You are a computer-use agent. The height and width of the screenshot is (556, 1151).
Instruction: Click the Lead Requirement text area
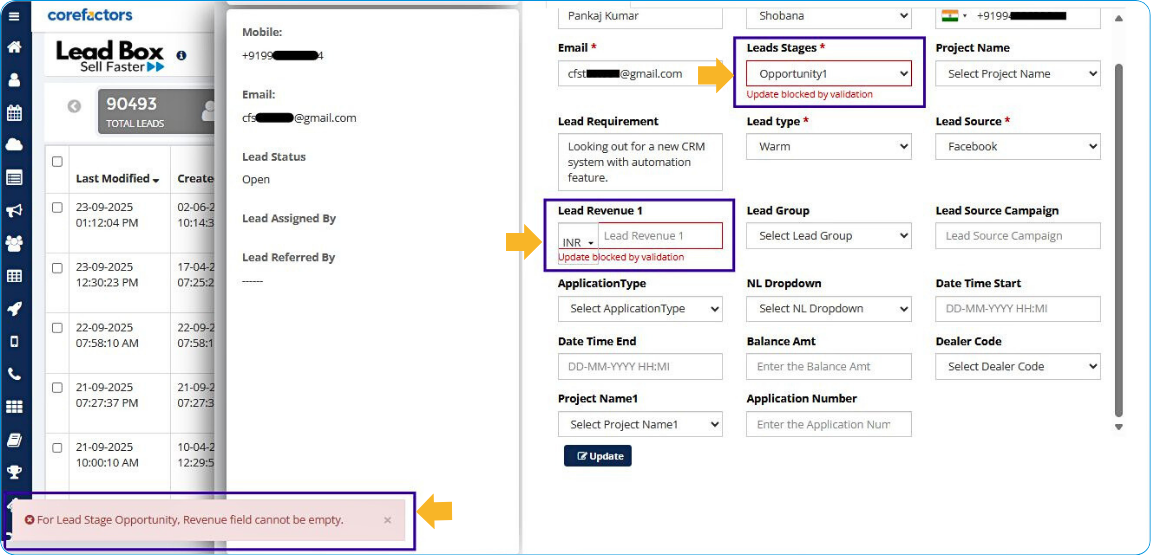pos(640,162)
